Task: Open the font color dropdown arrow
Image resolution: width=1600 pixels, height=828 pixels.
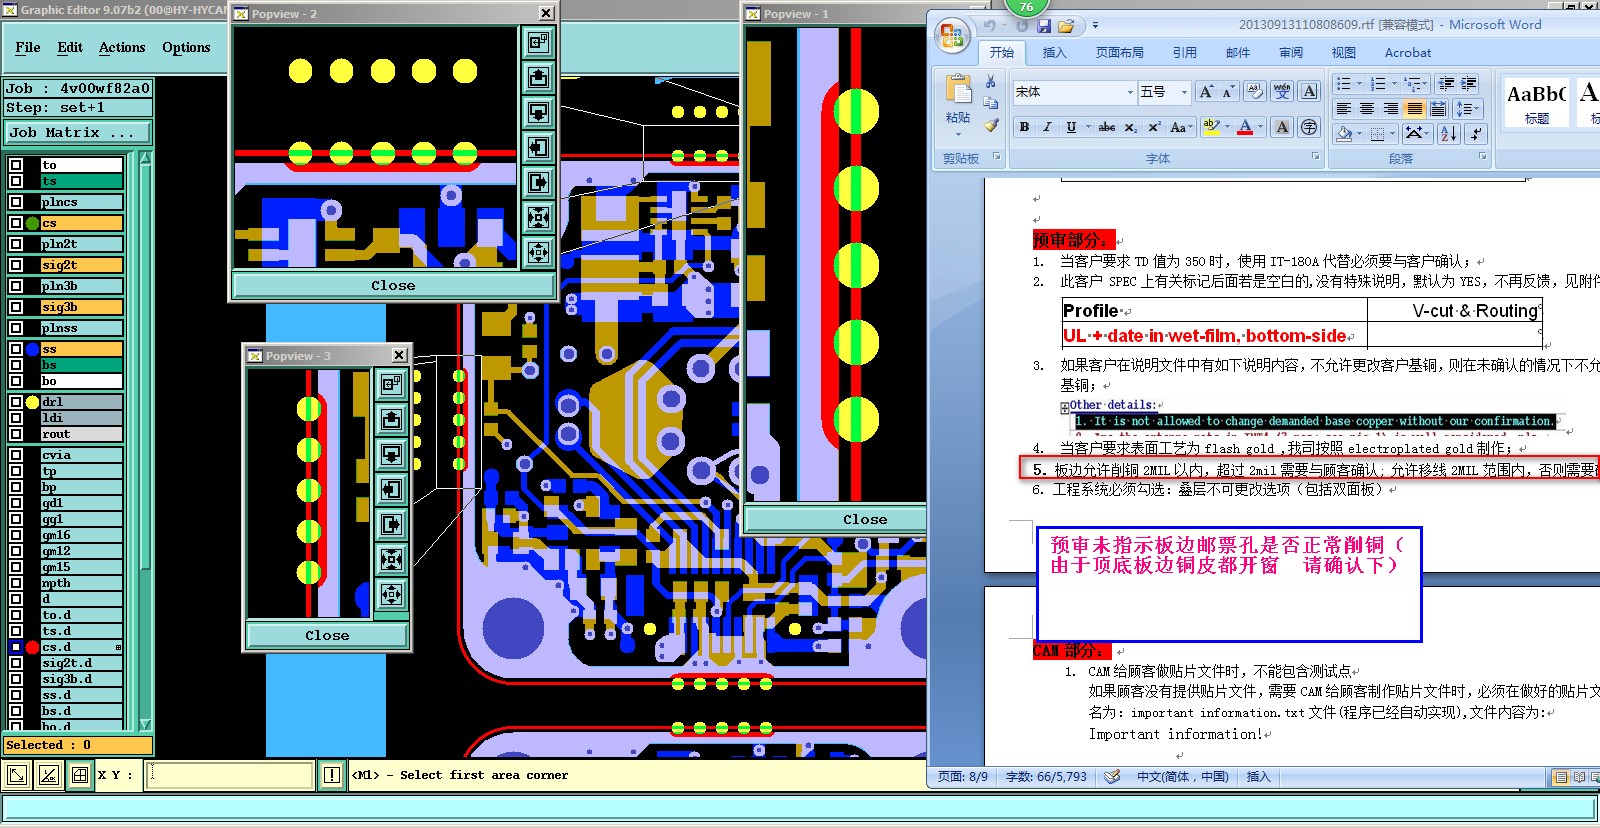Action: 1261,127
